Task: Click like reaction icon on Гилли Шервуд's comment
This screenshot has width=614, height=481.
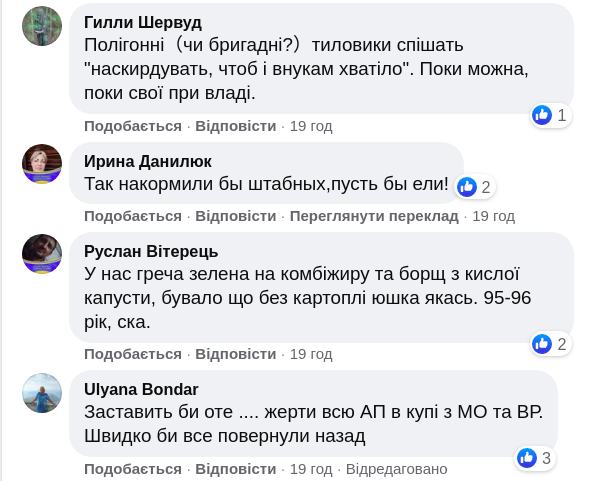Action: pos(542,115)
